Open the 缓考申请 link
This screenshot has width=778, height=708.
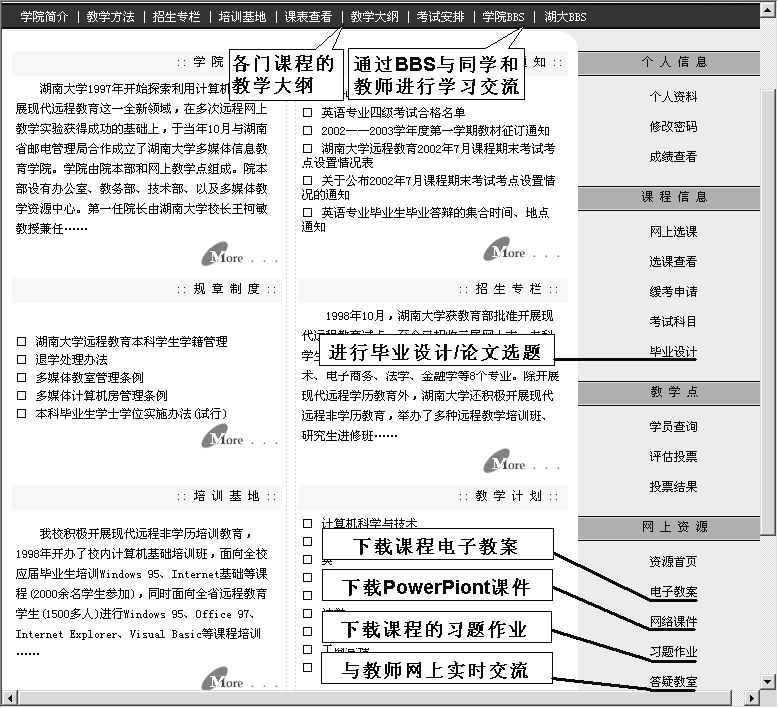[673, 291]
